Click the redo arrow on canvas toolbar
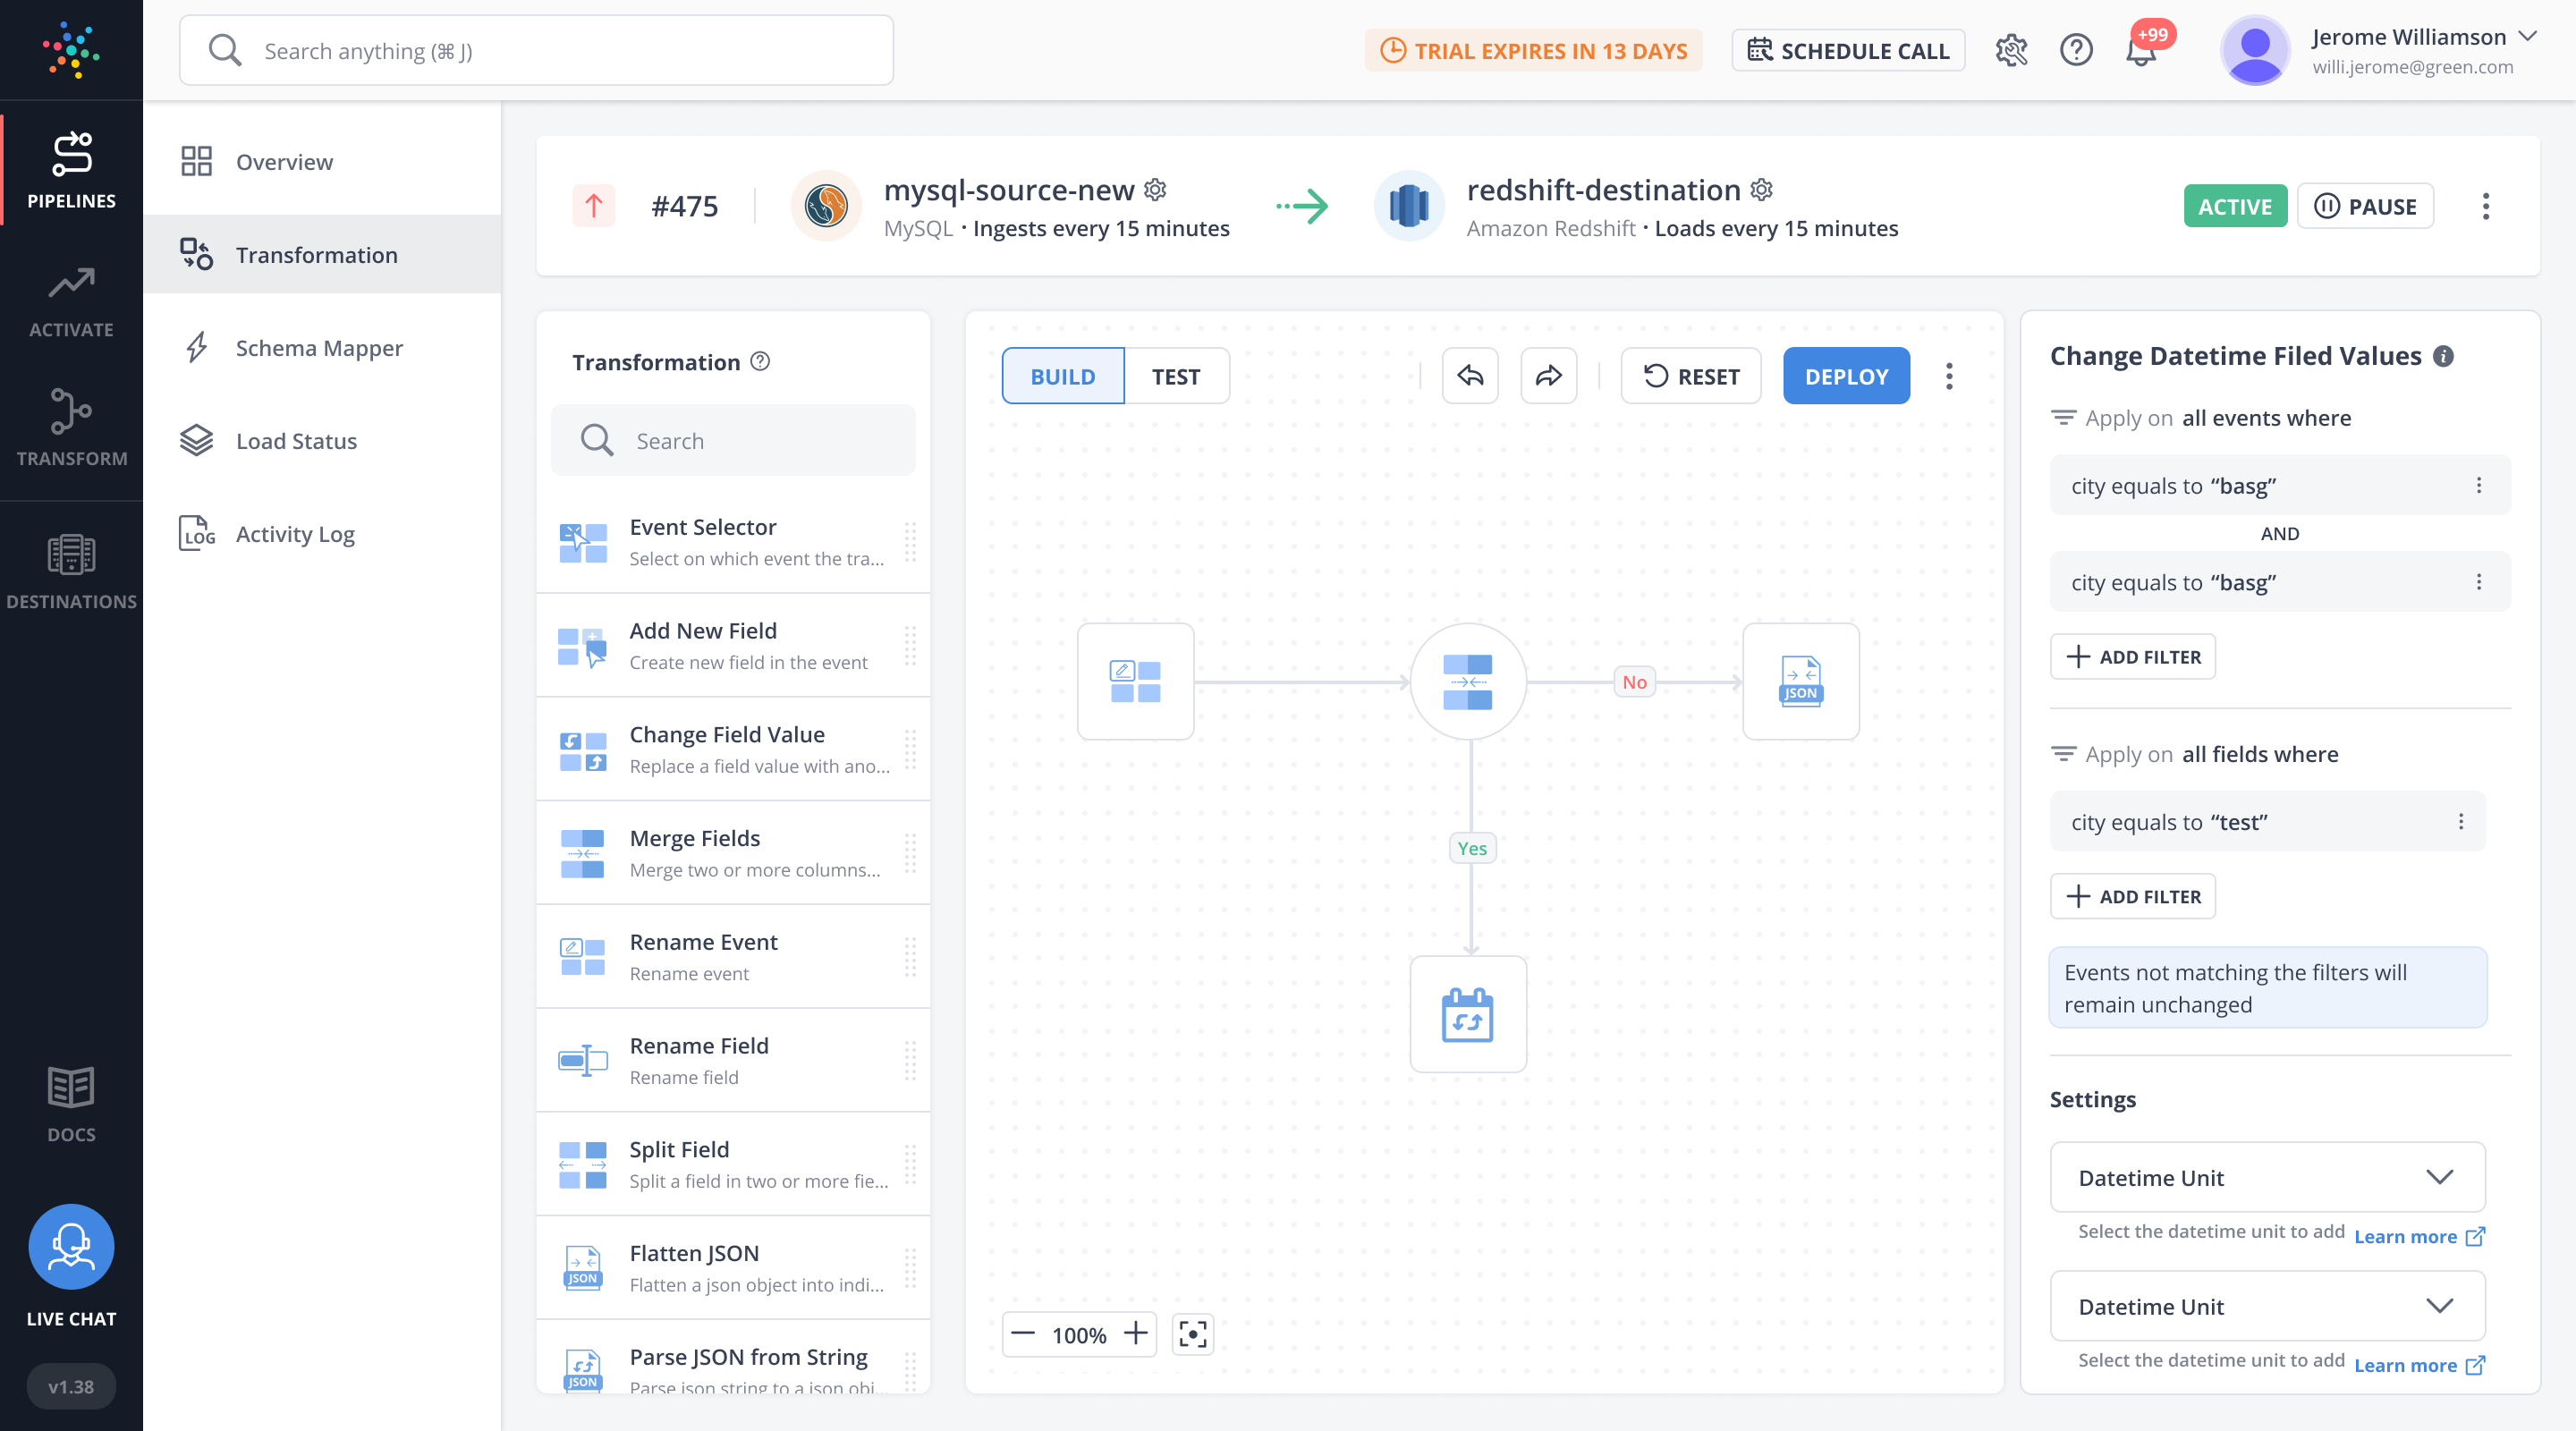 coord(1548,376)
